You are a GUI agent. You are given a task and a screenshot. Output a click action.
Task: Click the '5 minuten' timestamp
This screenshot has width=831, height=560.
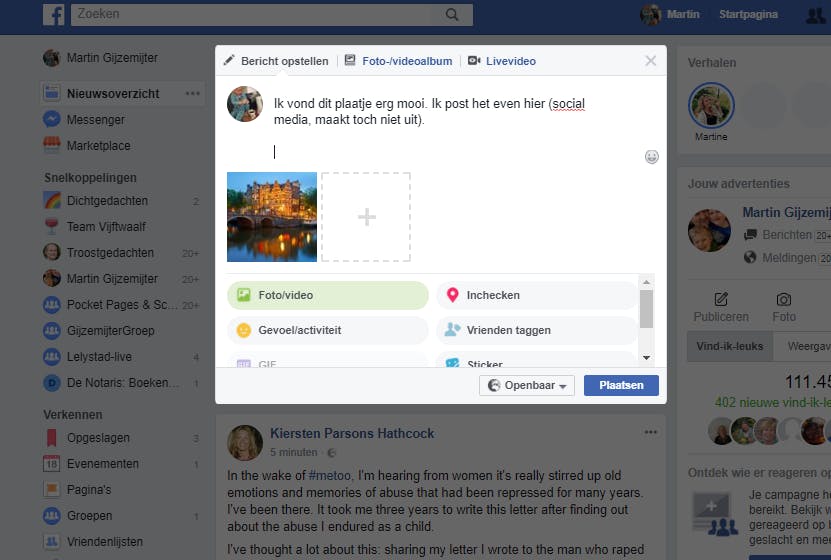(294, 452)
